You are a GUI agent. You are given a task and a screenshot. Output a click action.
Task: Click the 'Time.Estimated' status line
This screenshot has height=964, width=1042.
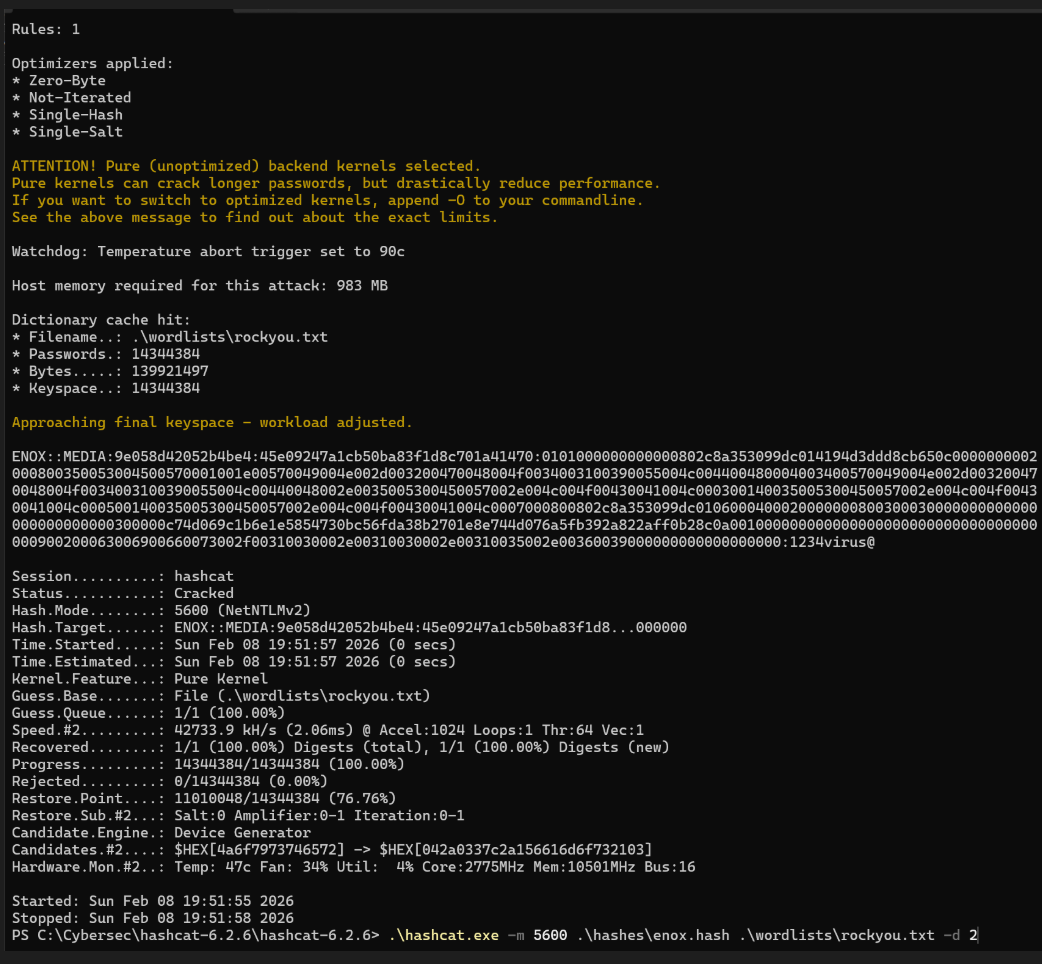234,662
